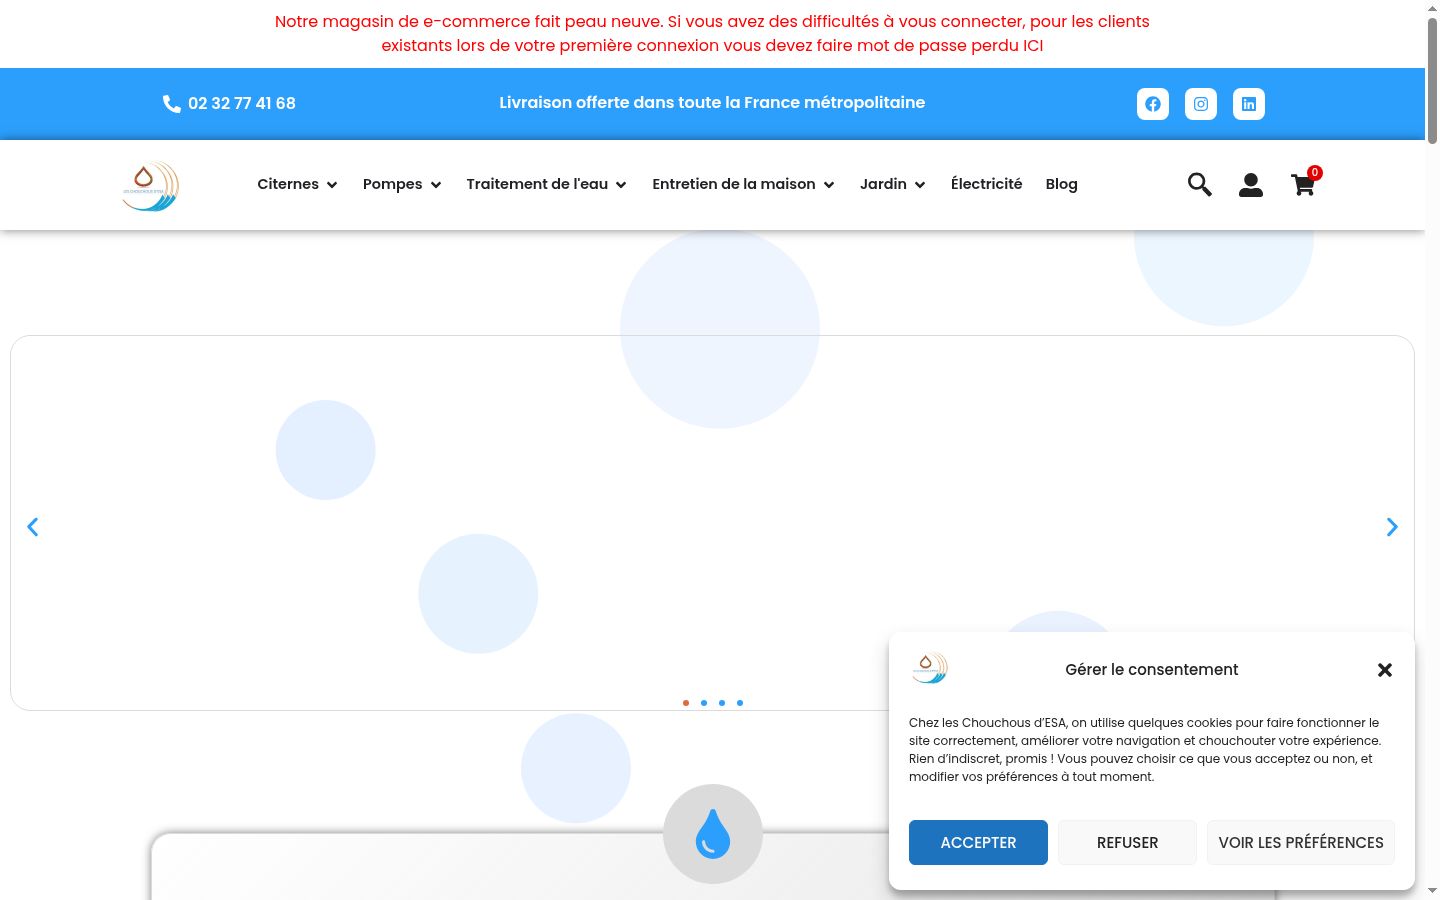Click the search magnifier icon

[x=1200, y=185]
